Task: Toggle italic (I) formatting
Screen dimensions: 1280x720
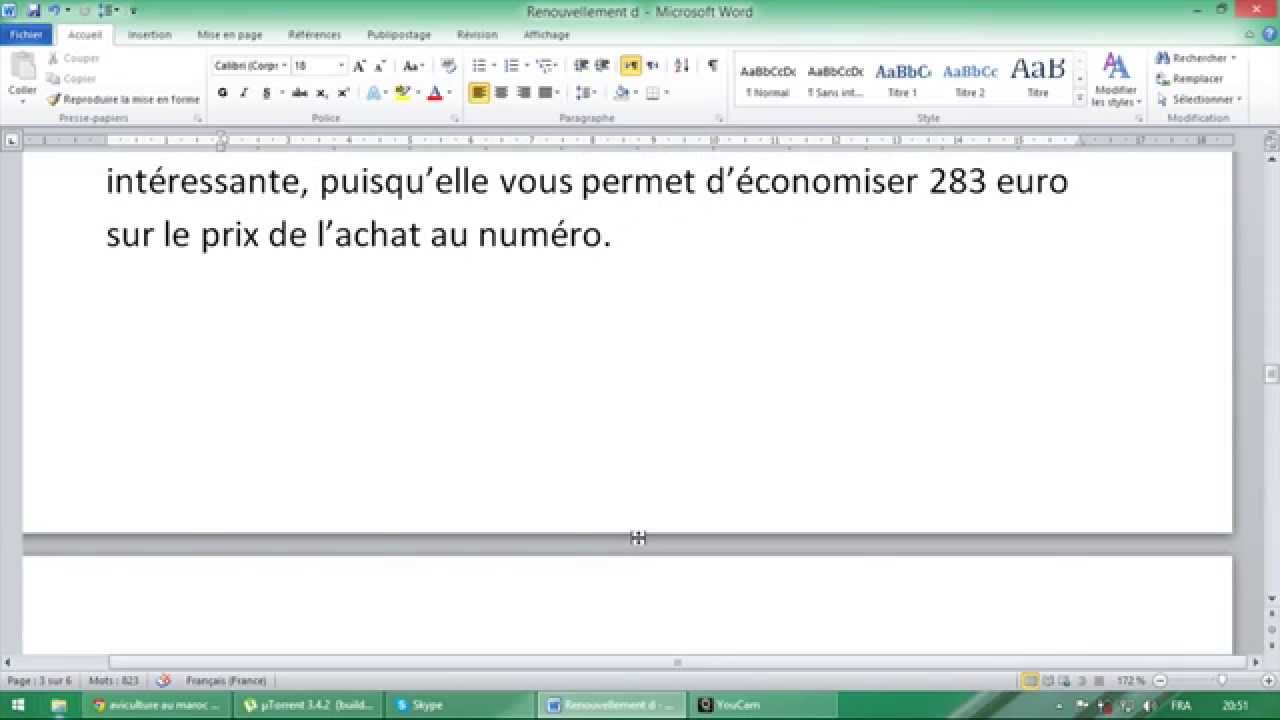Action: coord(243,93)
